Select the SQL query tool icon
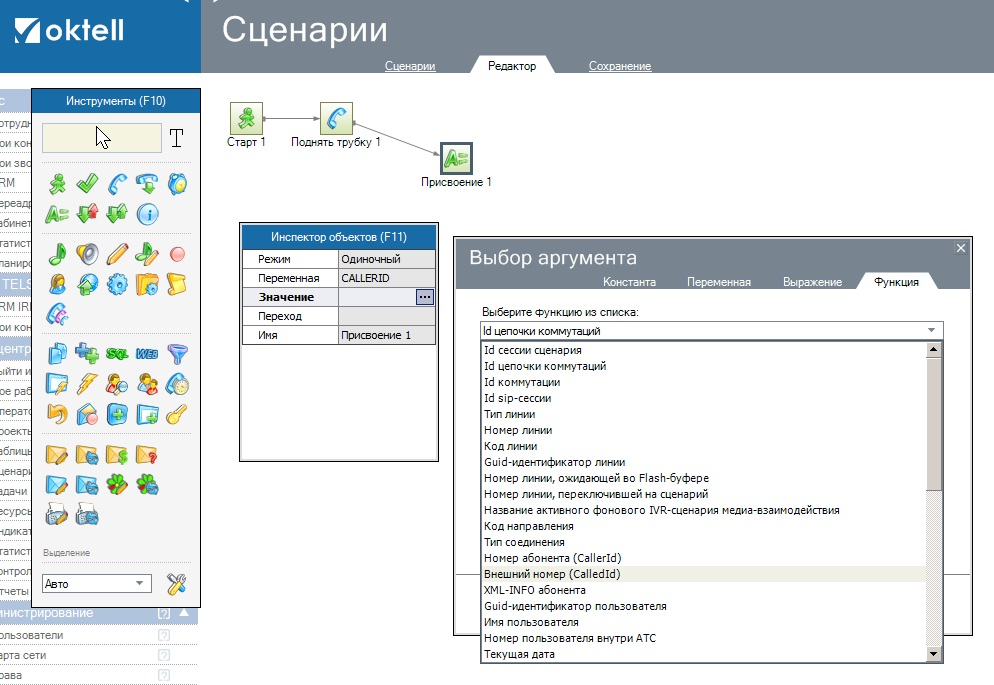The image size is (994, 685). tap(117, 353)
